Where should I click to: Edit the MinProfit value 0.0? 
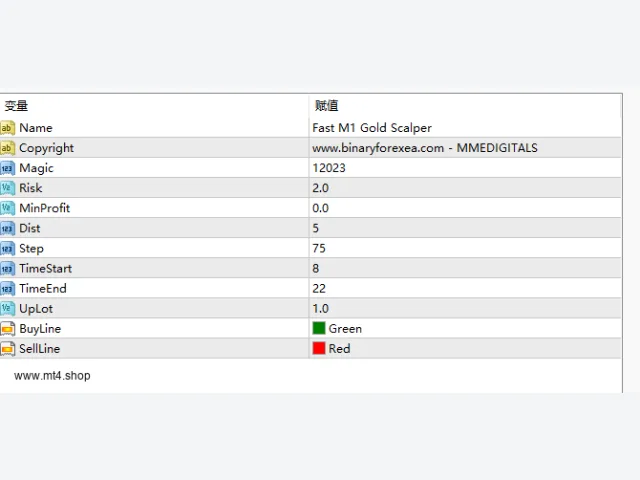(x=320, y=208)
